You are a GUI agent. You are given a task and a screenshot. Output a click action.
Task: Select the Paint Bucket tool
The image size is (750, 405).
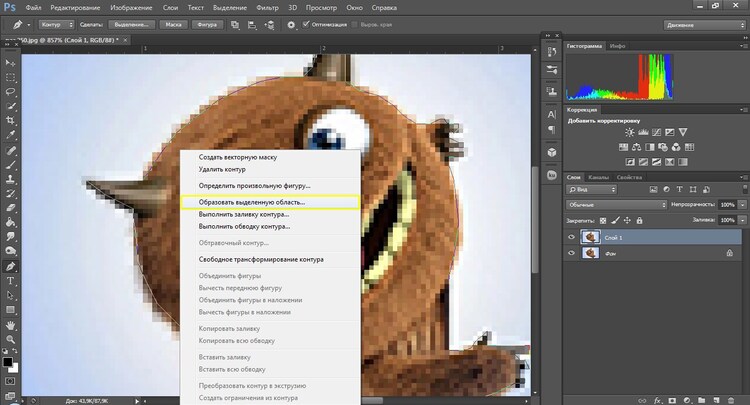[10, 222]
